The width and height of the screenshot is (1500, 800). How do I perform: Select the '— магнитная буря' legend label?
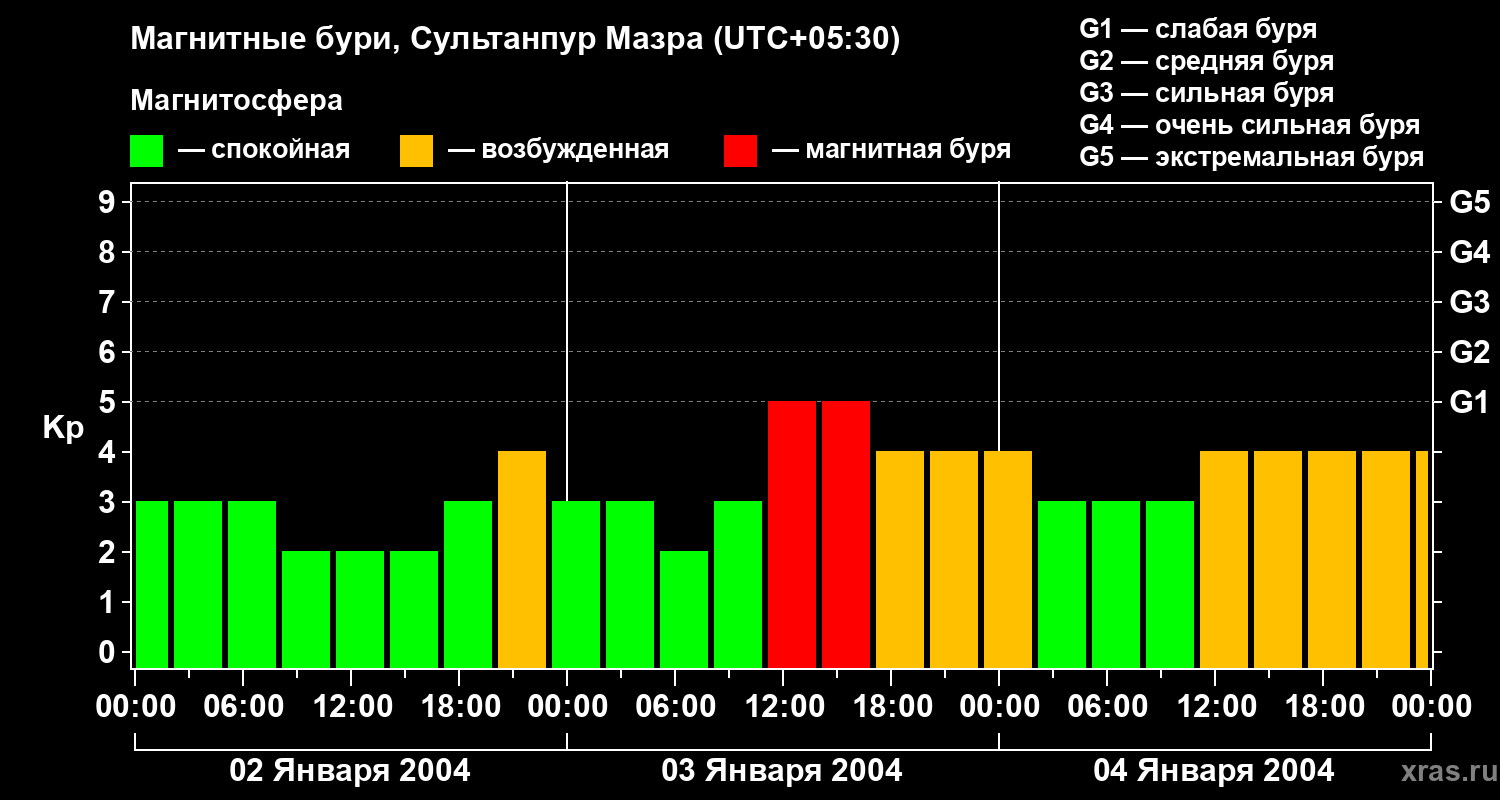(x=891, y=150)
